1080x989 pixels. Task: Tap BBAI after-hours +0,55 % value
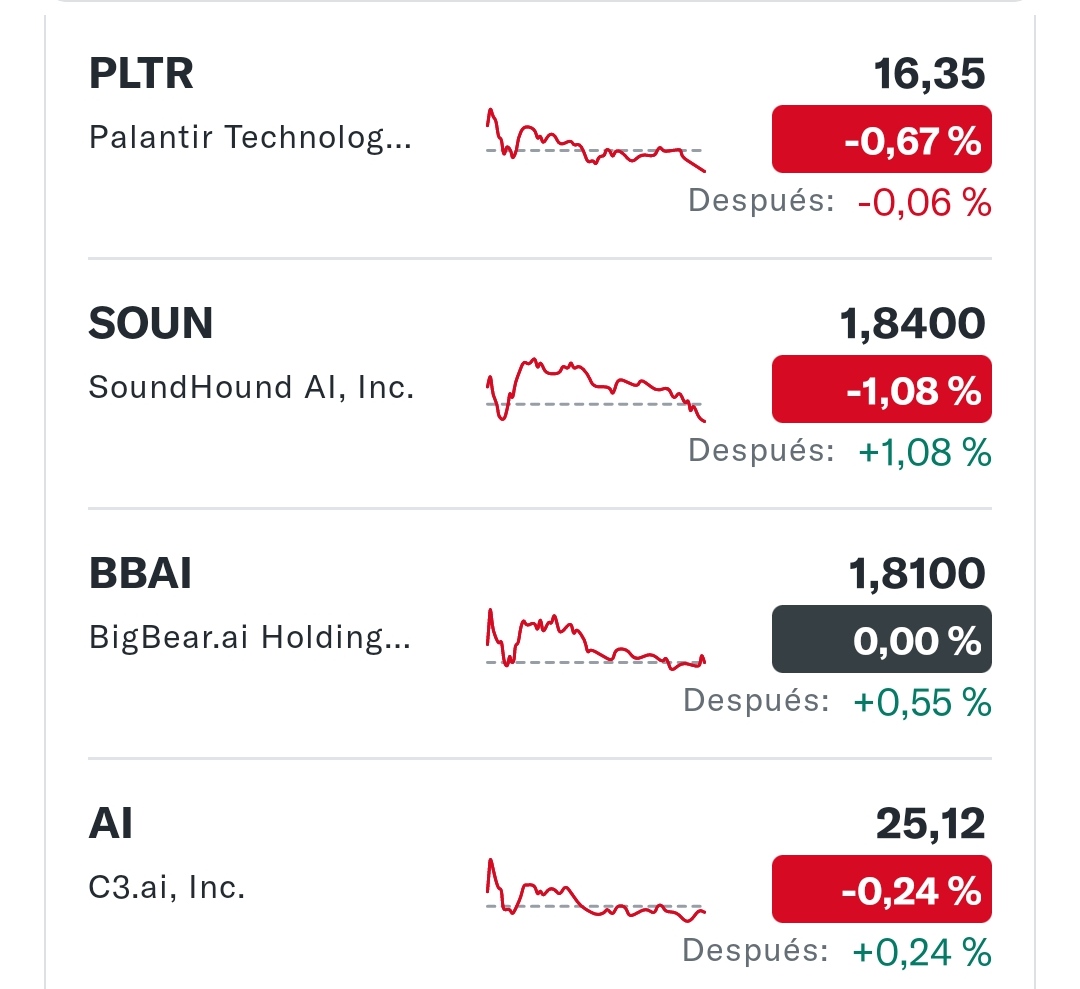922,702
